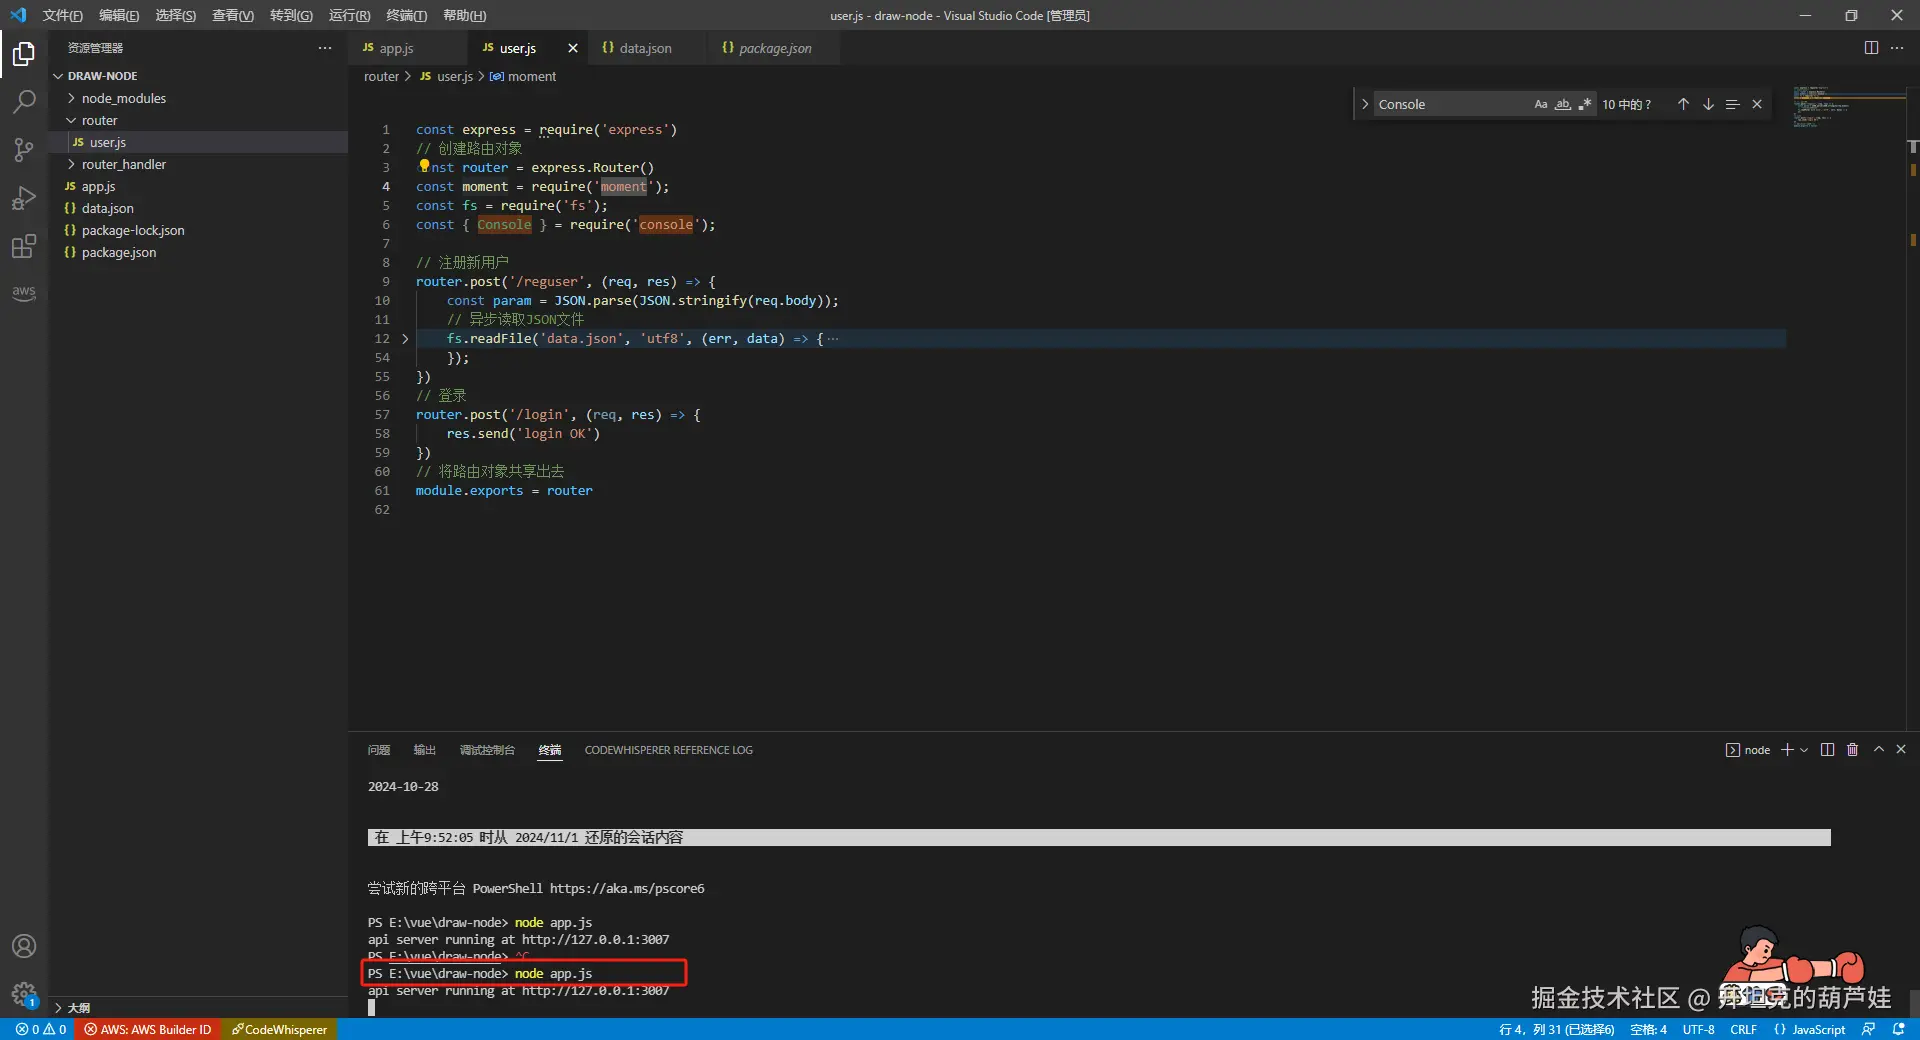
Task: Open the 终端 menu in menu bar
Action: pyautogui.click(x=406, y=15)
